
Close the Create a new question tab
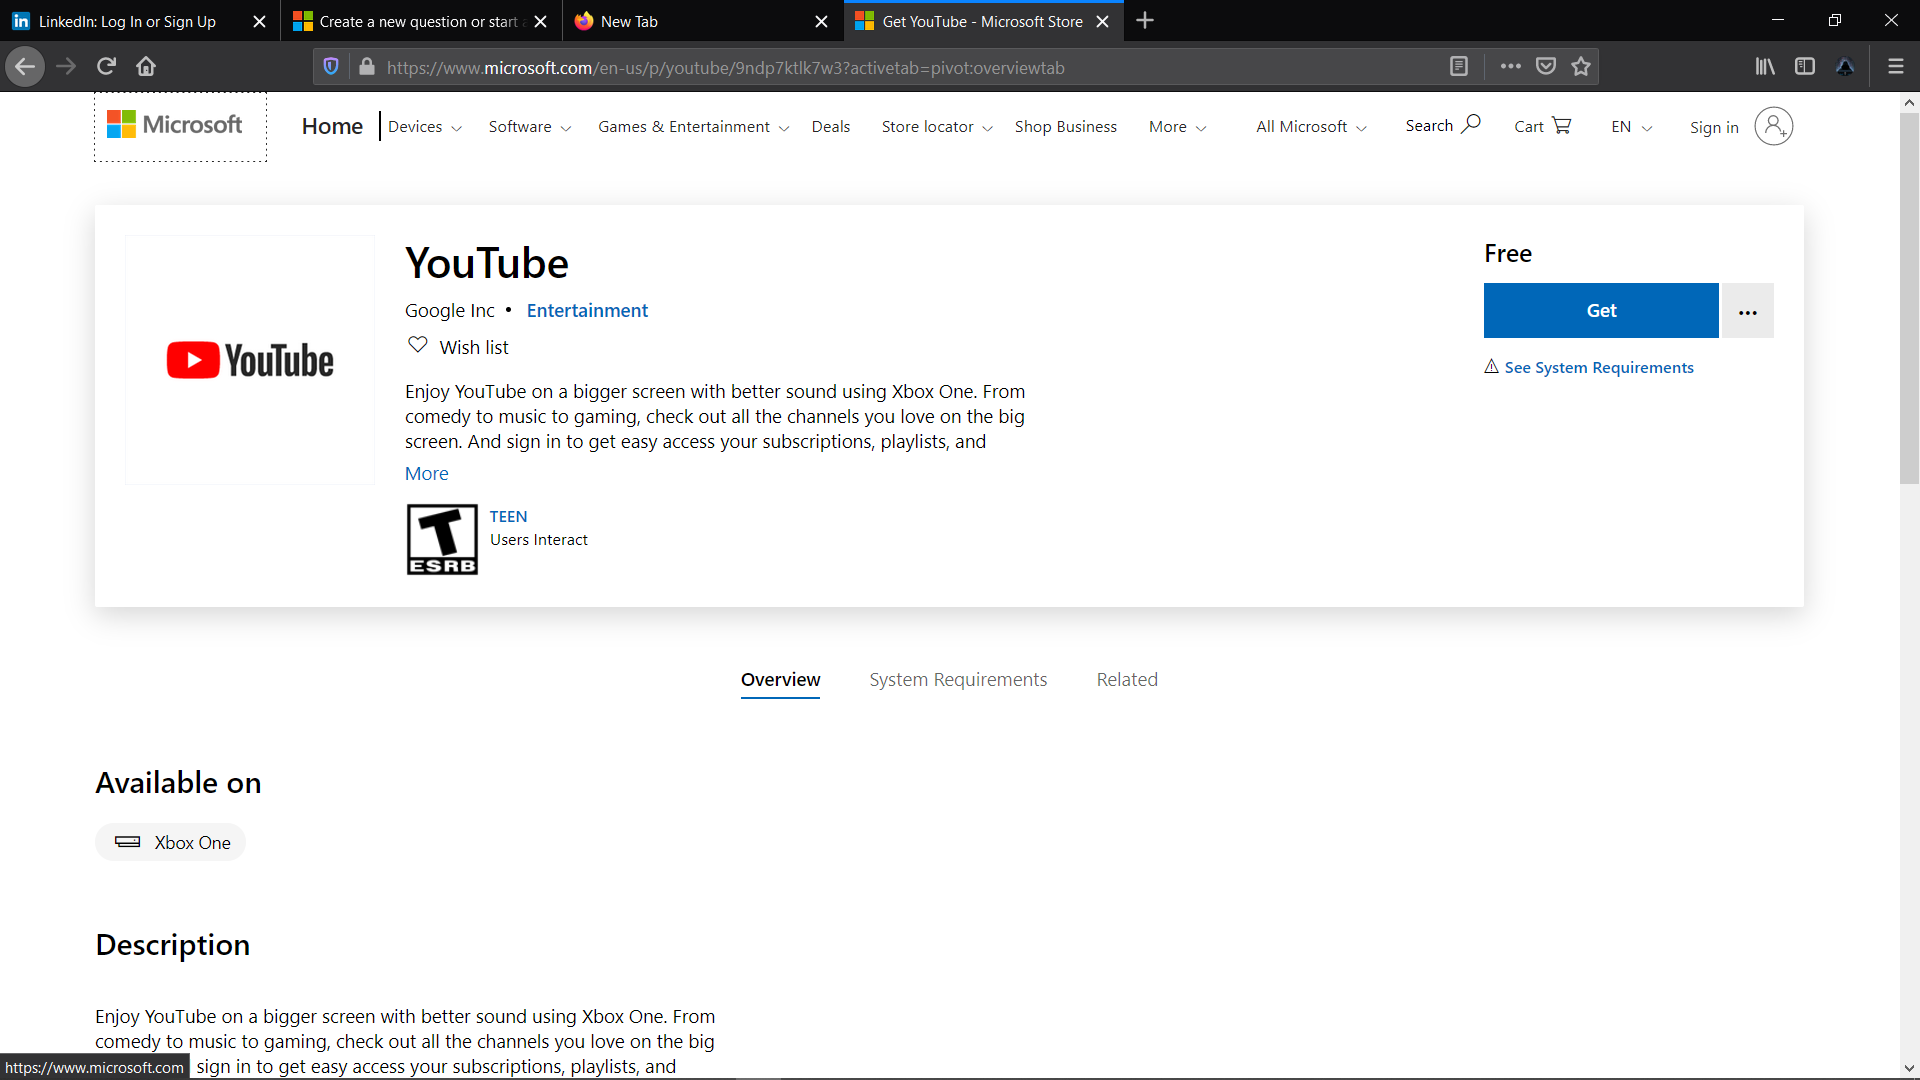[540, 21]
